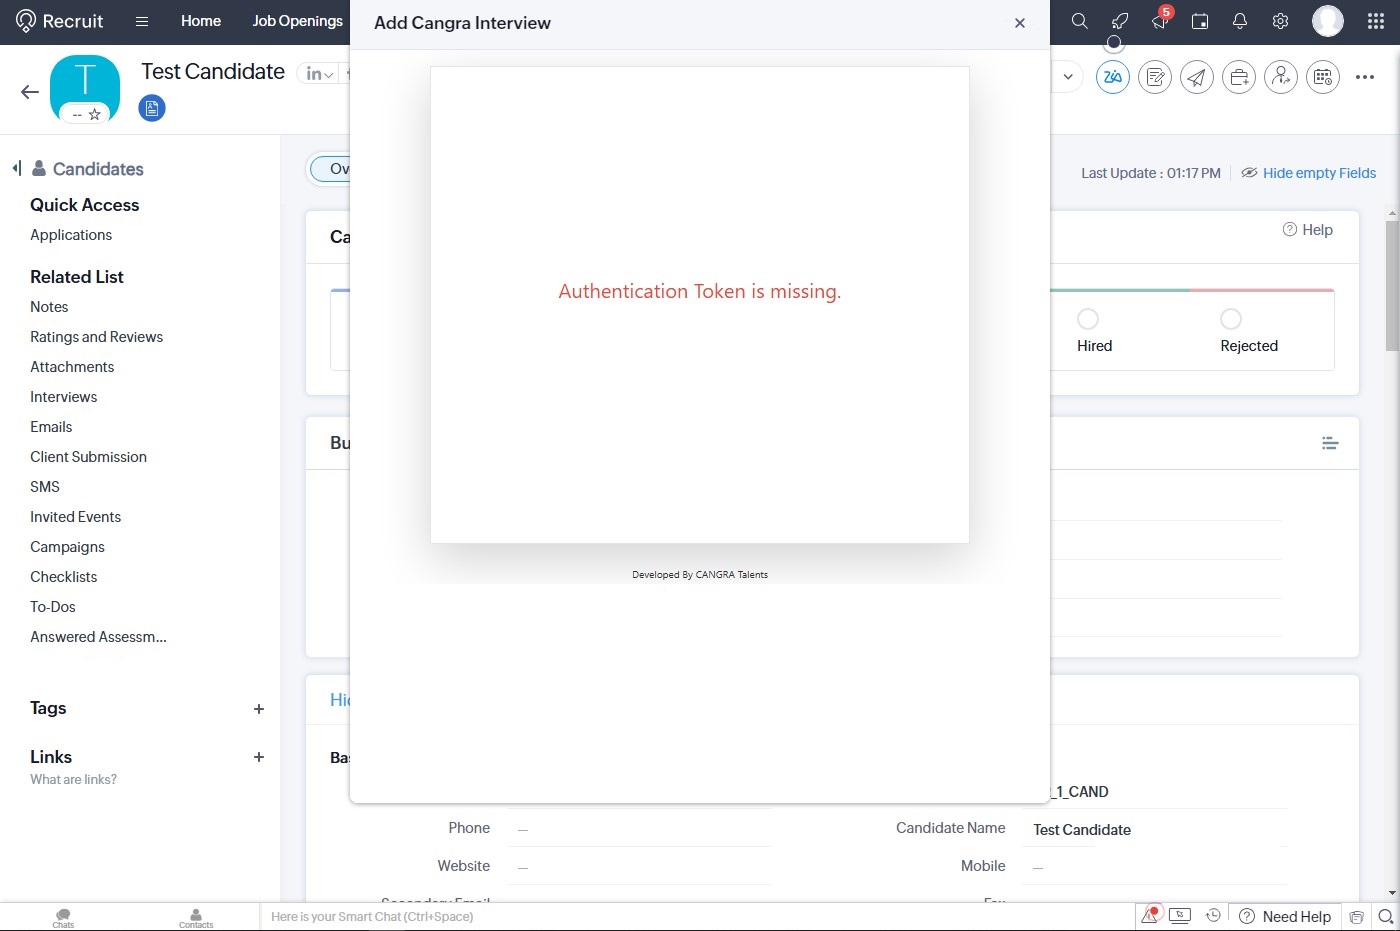The image size is (1400, 931).
Task: Open SMS in Related List
Action: (x=45, y=487)
